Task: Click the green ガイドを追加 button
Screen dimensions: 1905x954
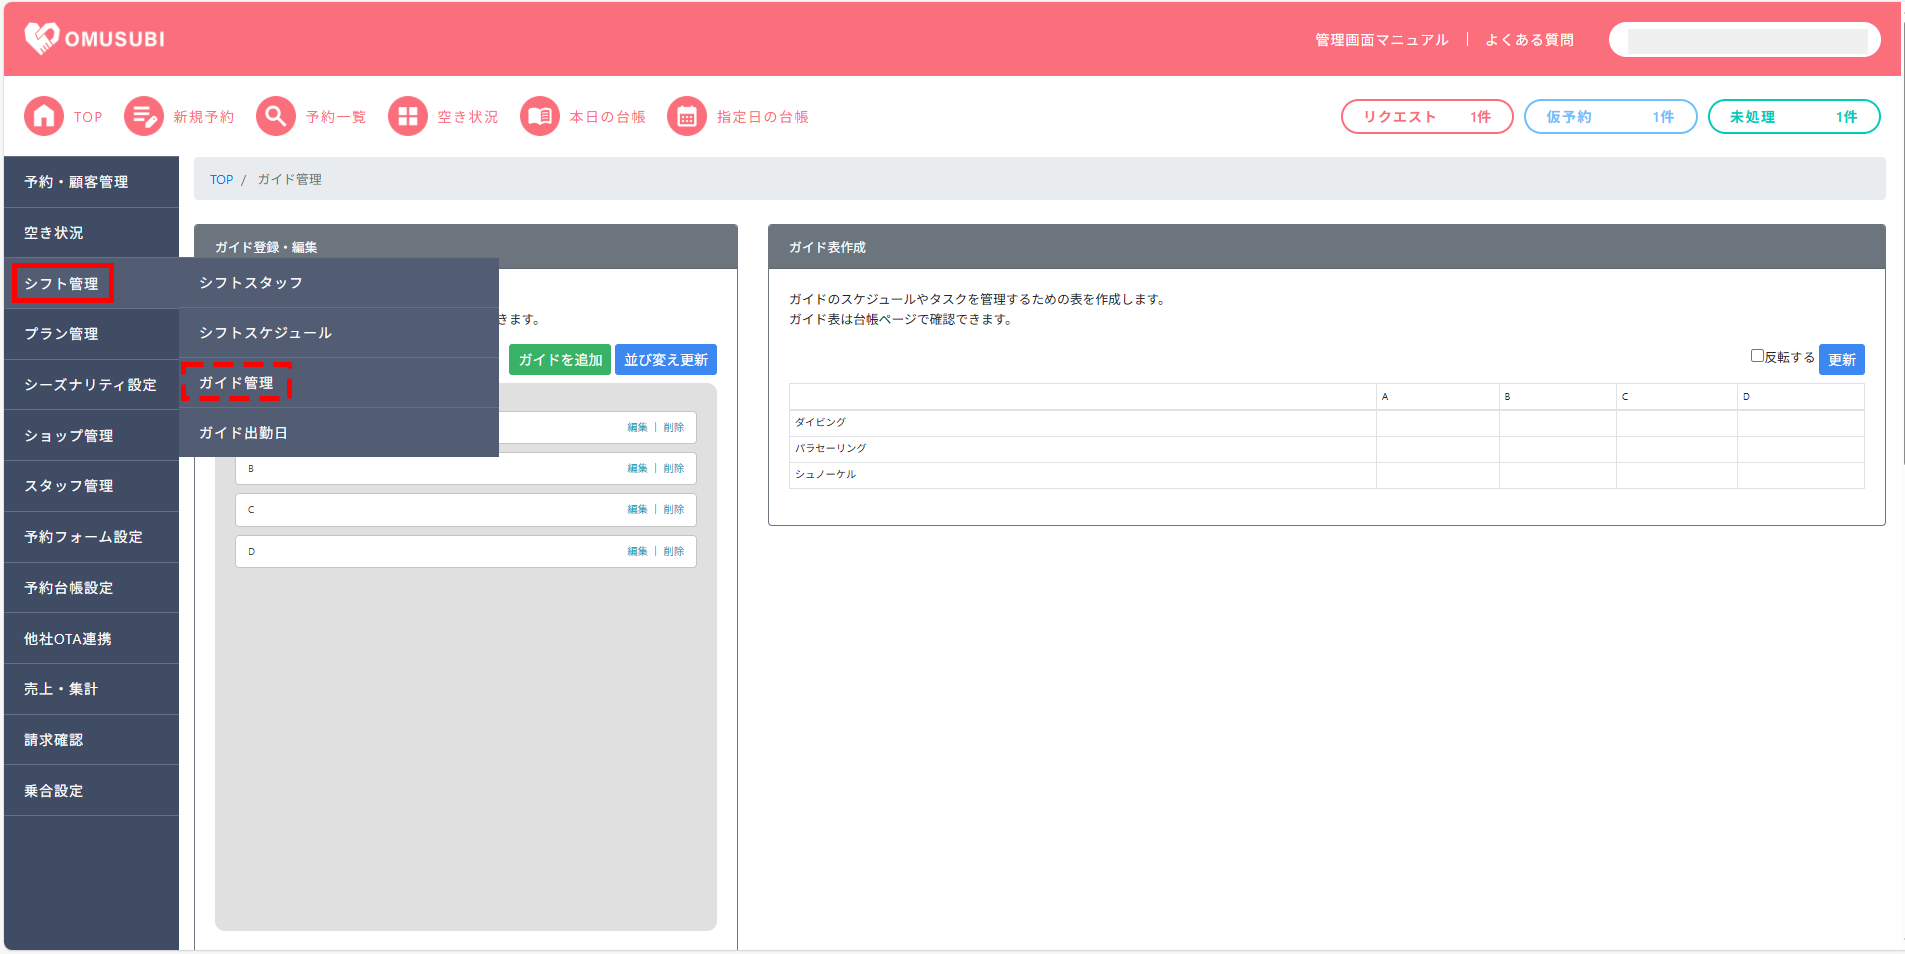Action: [x=560, y=360]
